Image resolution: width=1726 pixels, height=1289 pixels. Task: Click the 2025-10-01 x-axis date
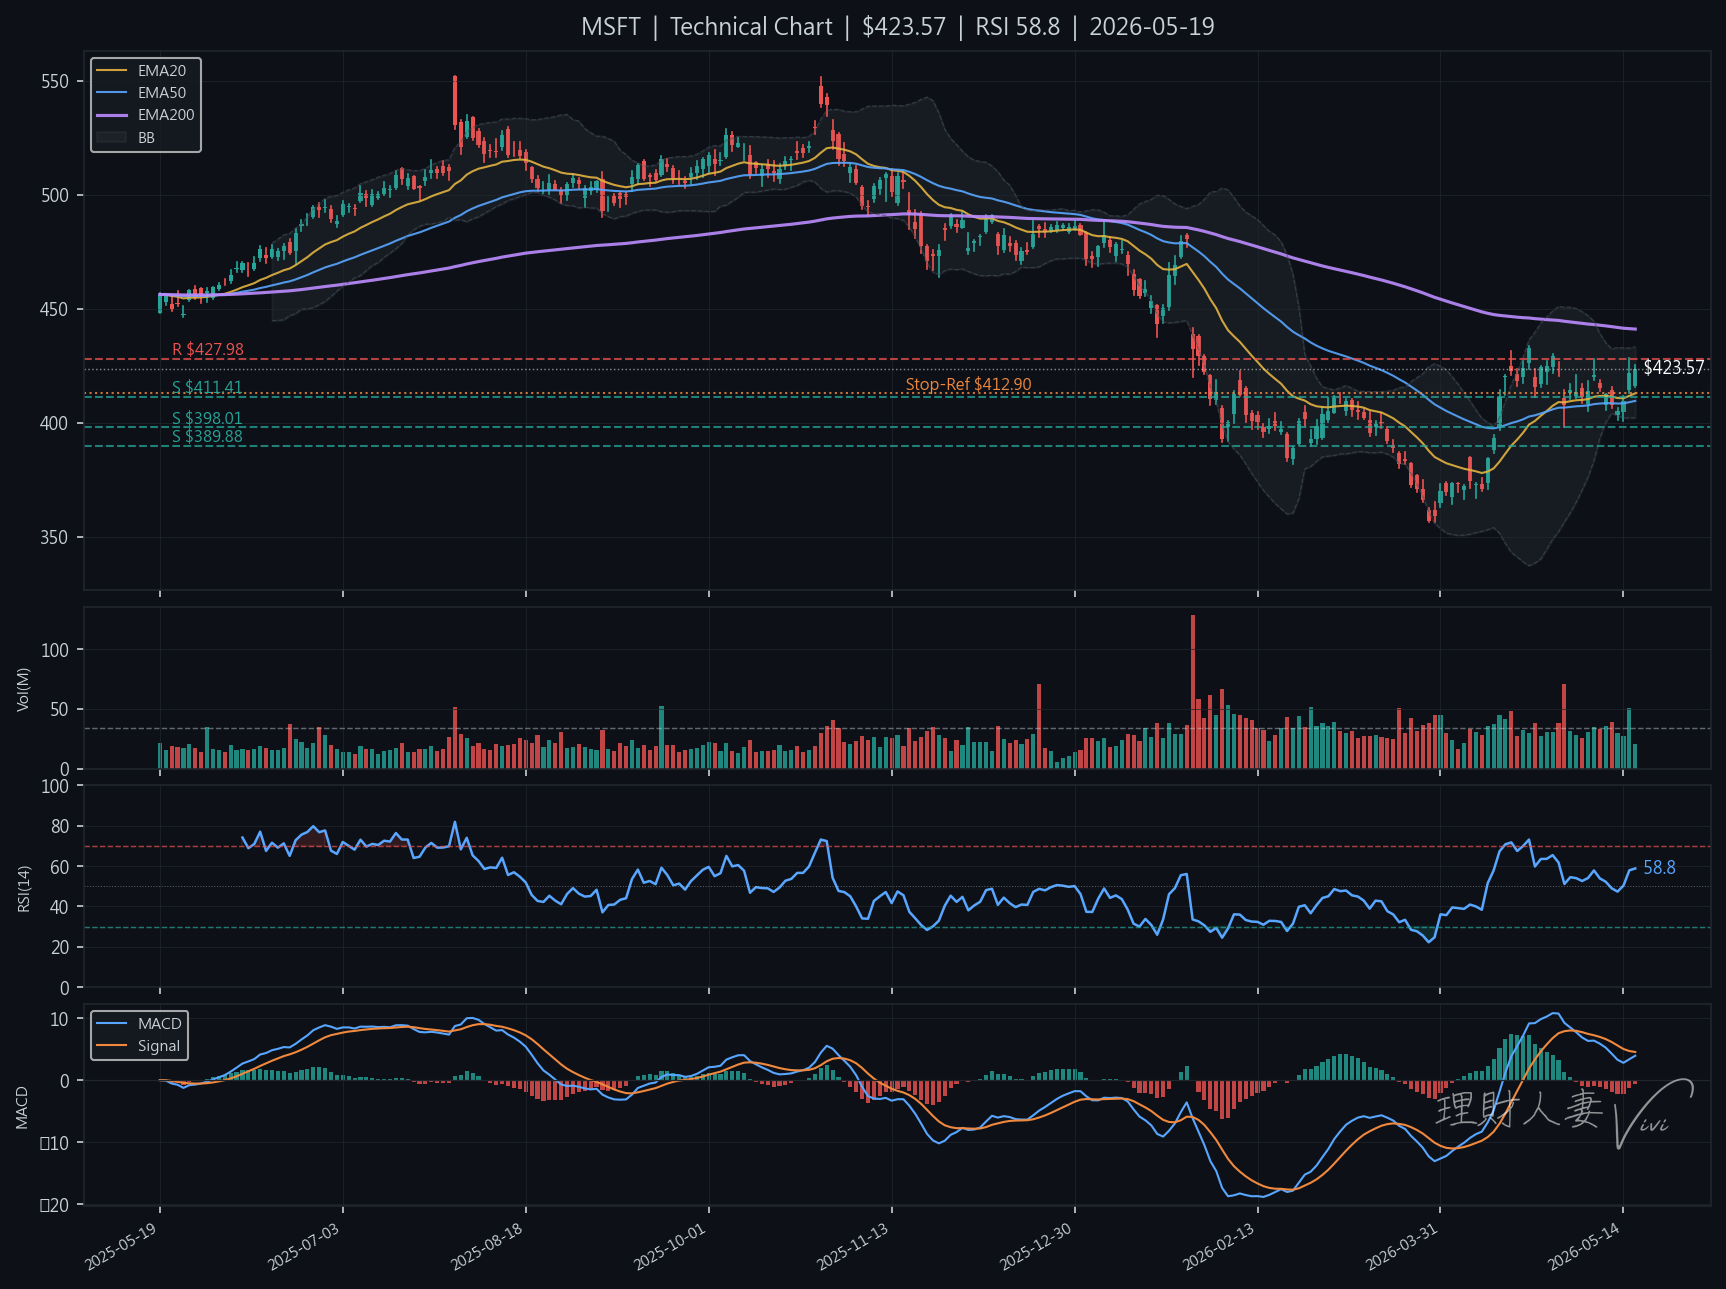(x=670, y=1246)
